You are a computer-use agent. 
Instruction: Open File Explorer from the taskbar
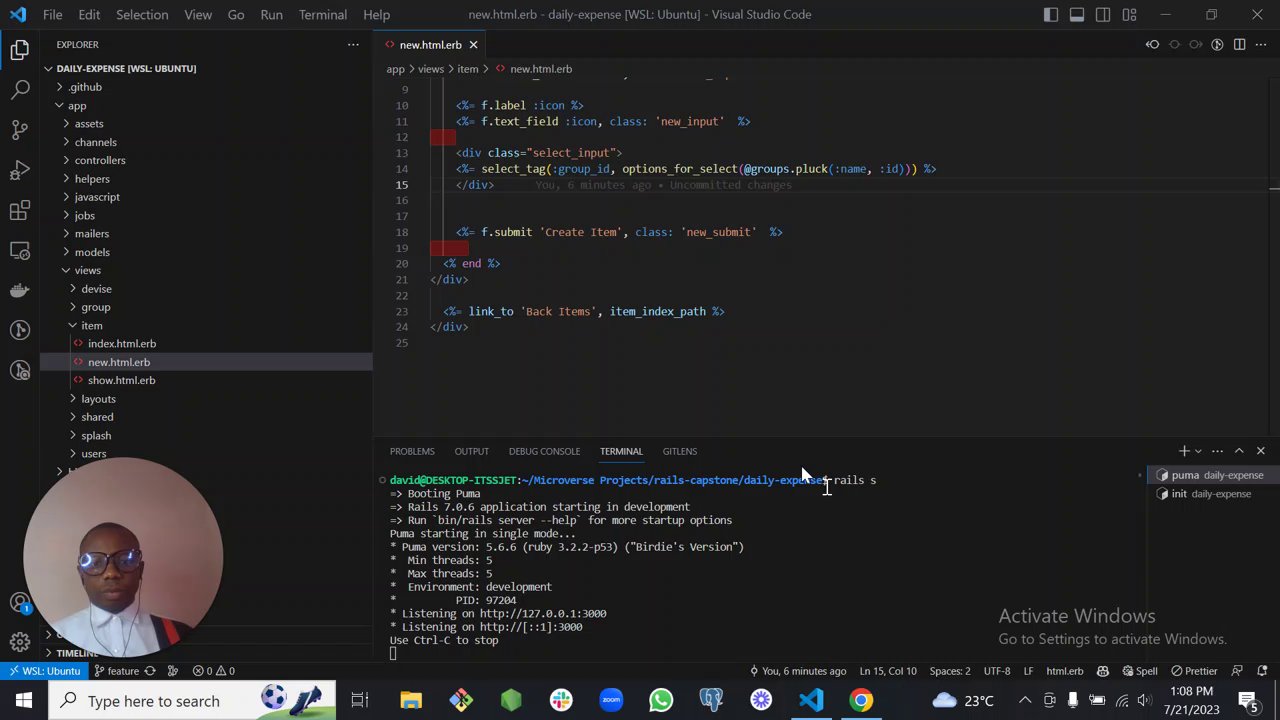pos(411,700)
